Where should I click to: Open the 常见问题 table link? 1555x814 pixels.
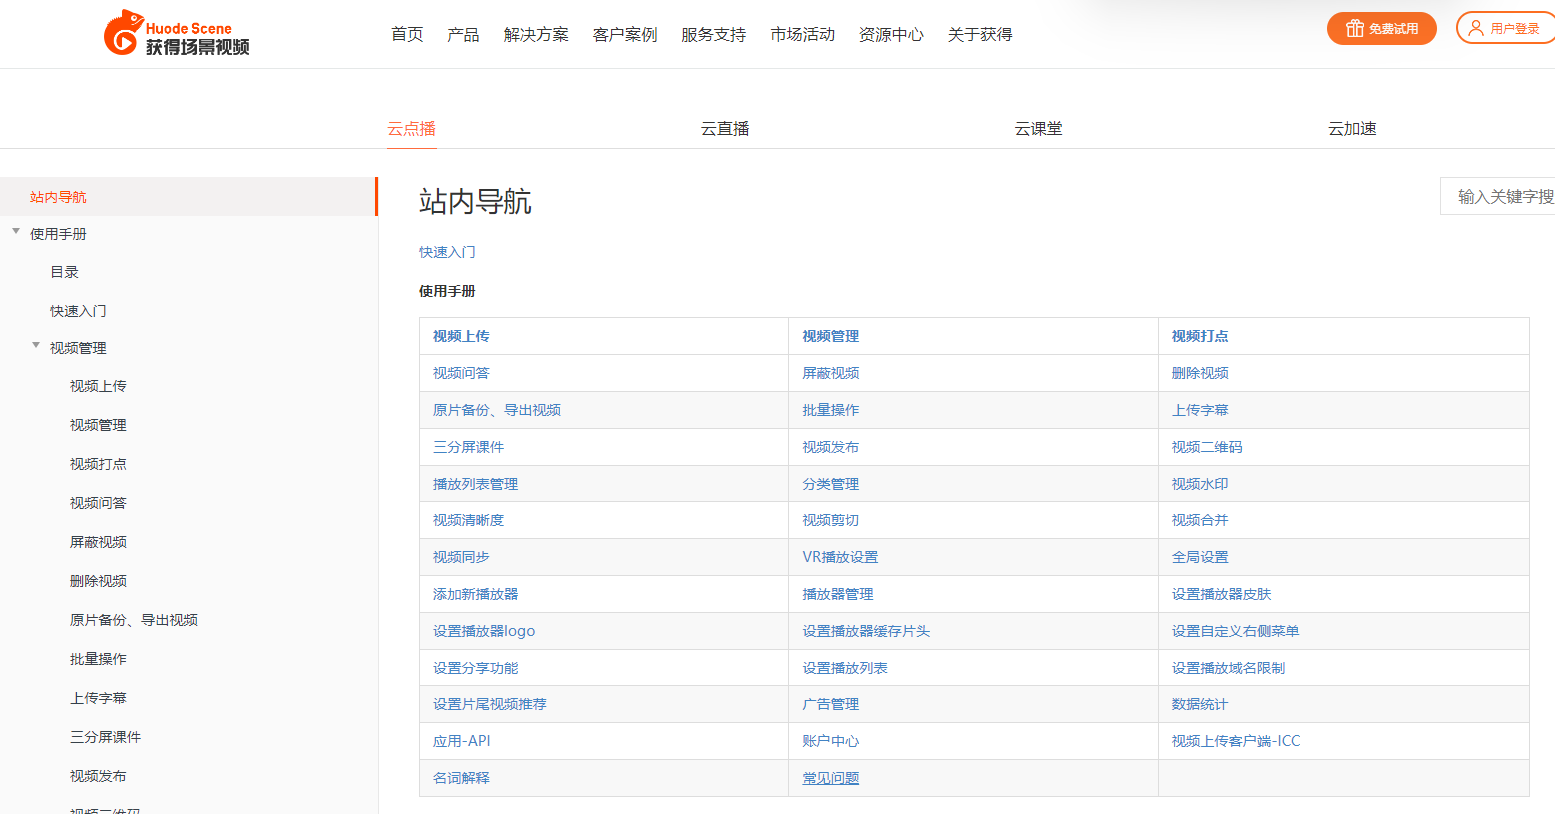(831, 778)
